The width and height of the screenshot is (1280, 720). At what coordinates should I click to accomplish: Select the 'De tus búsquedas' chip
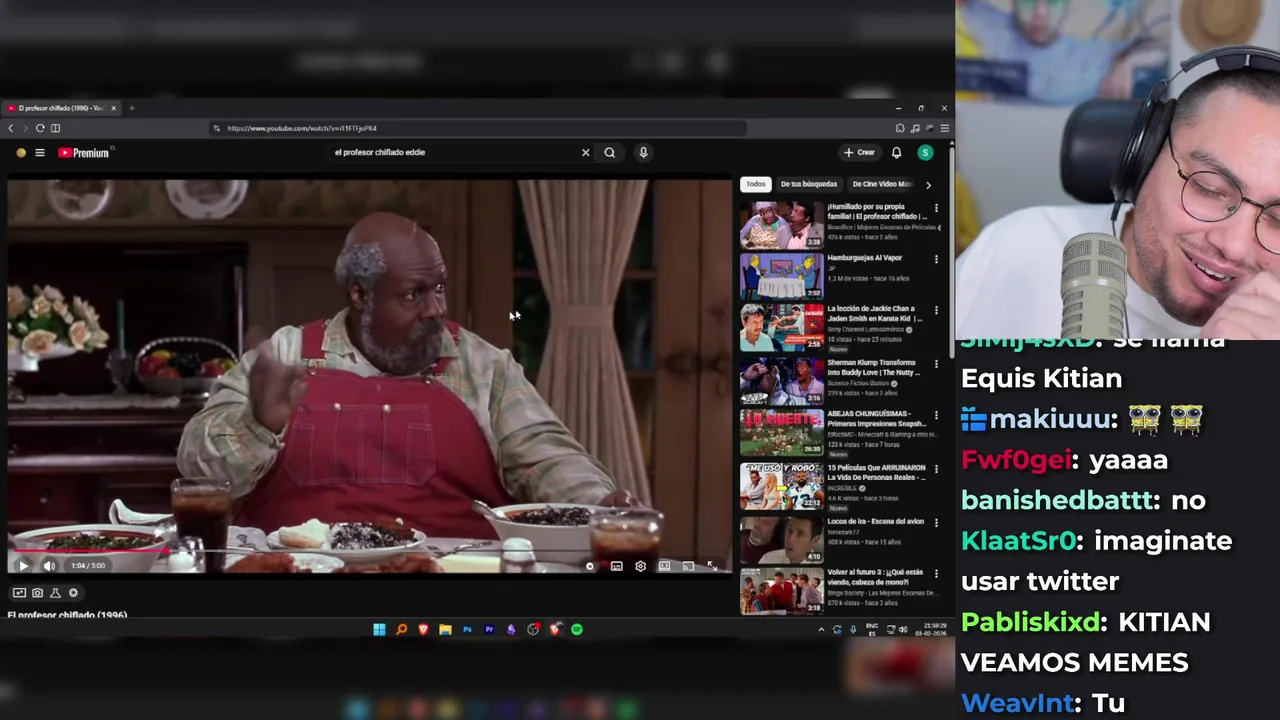click(x=809, y=184)
